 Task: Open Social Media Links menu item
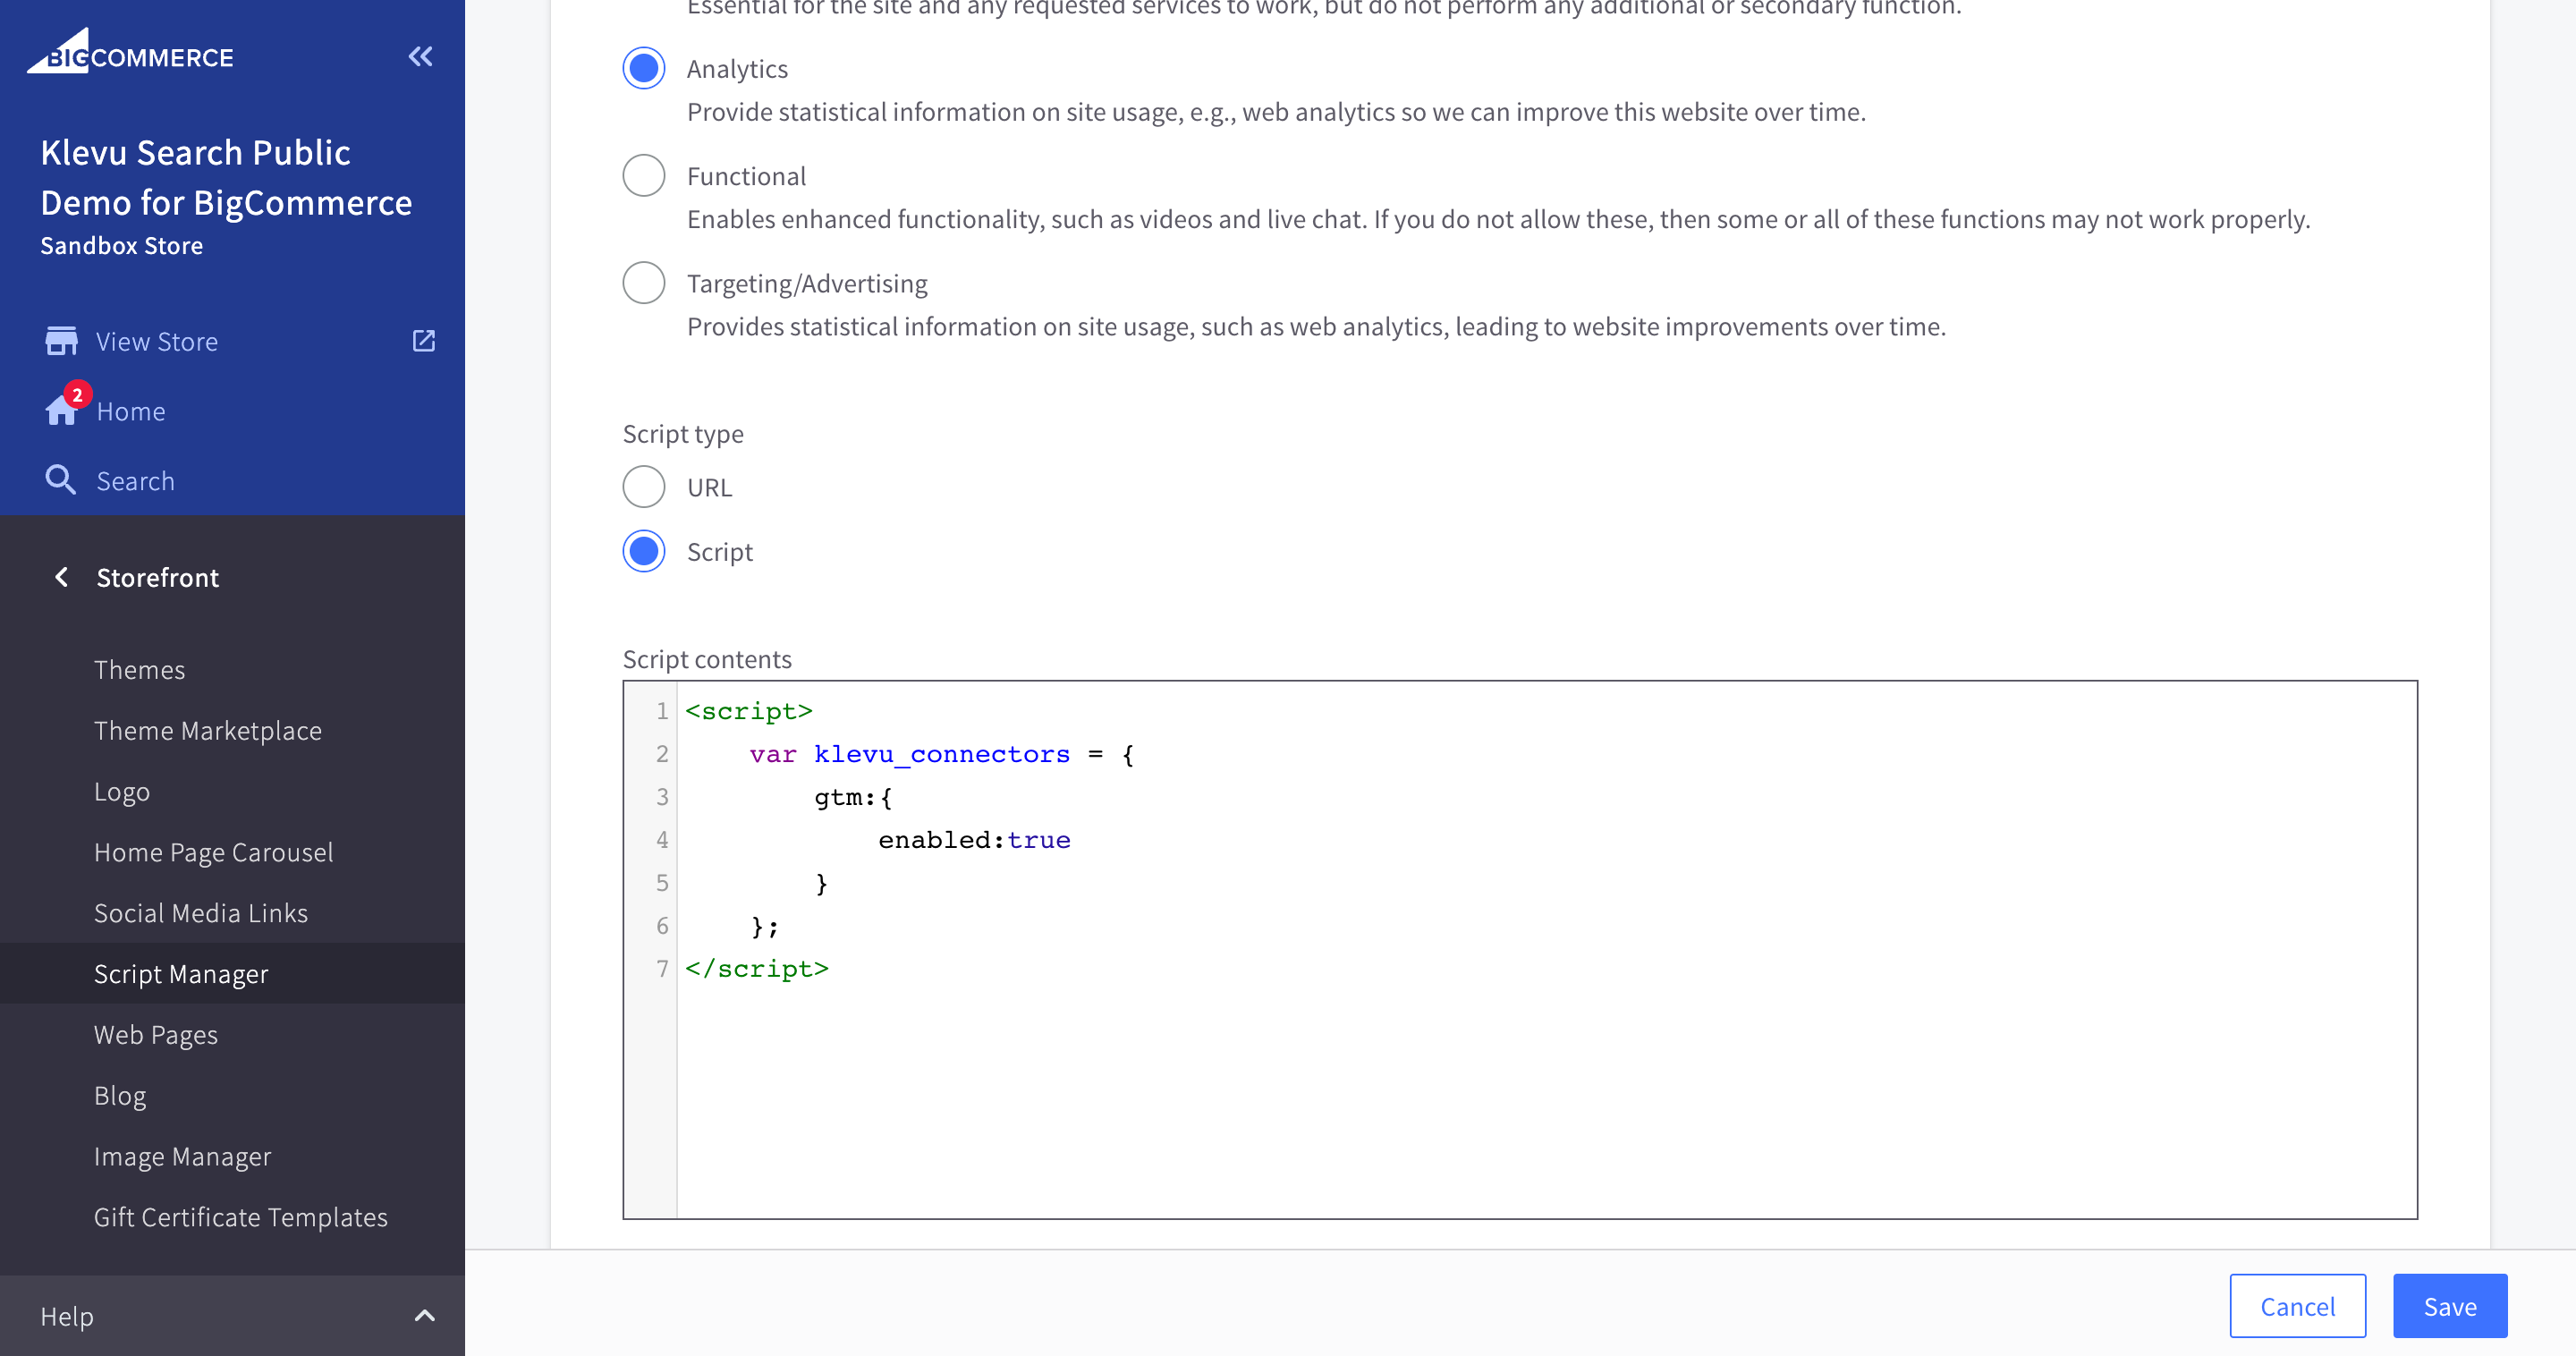[x=201, y=913]
